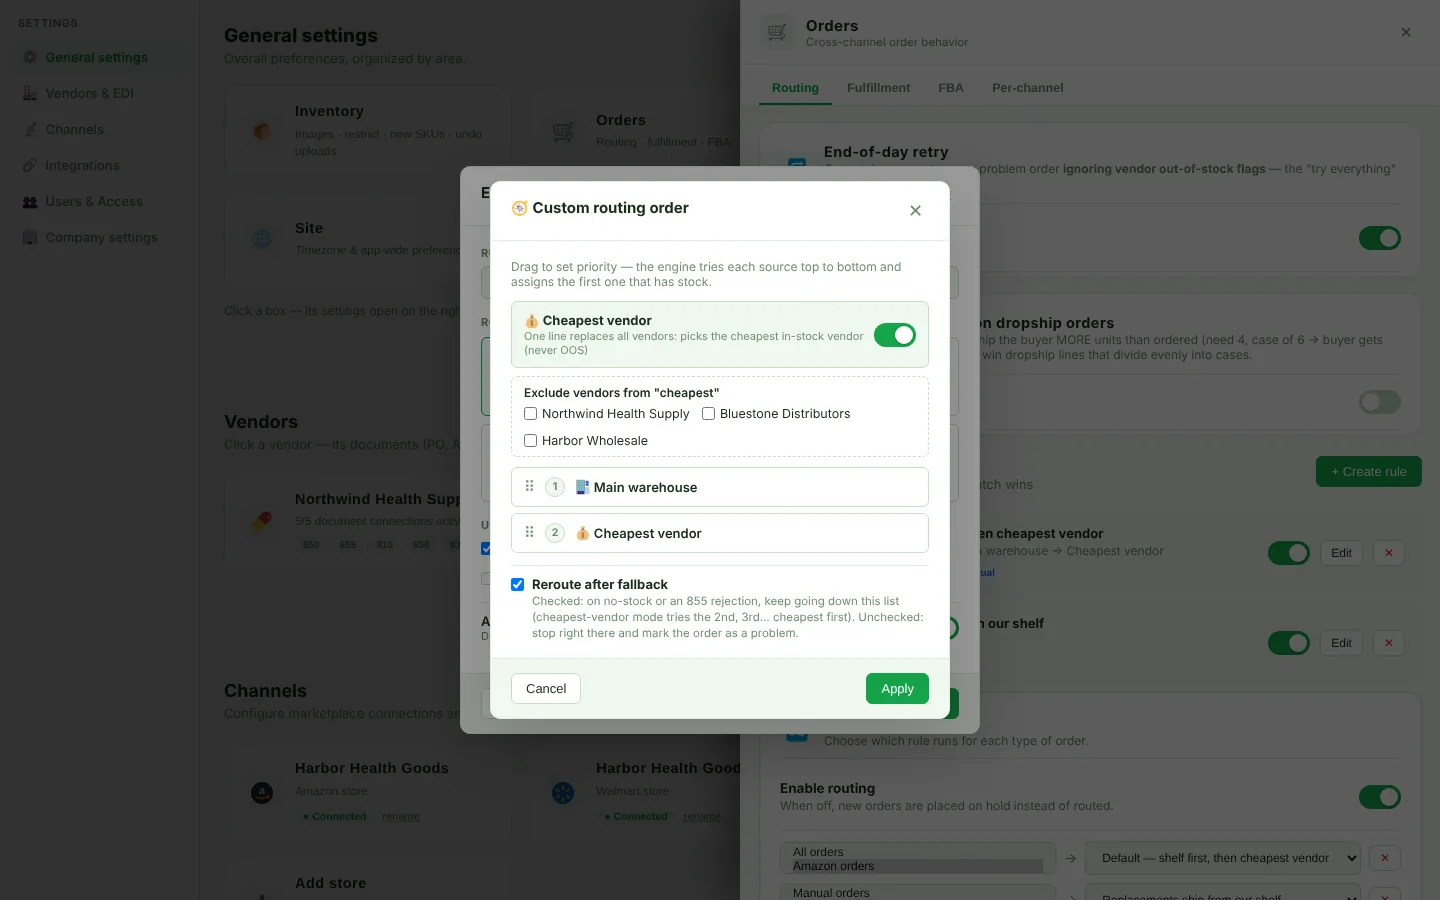Open General settings in the sidebar
The width and height of the screenshot is (1440, 900).
[97, 57]
